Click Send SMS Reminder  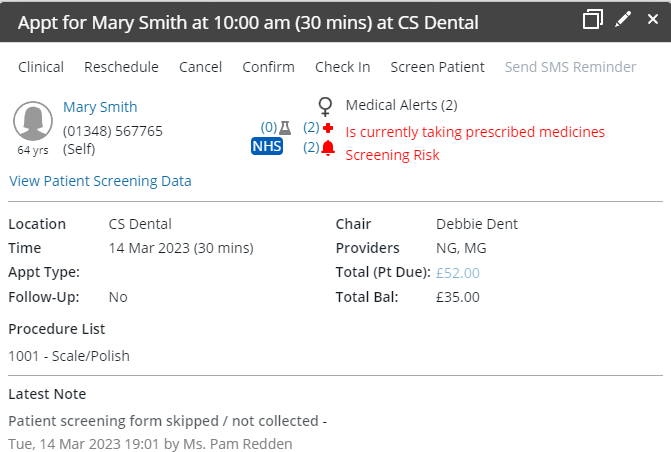coord(570,67)
